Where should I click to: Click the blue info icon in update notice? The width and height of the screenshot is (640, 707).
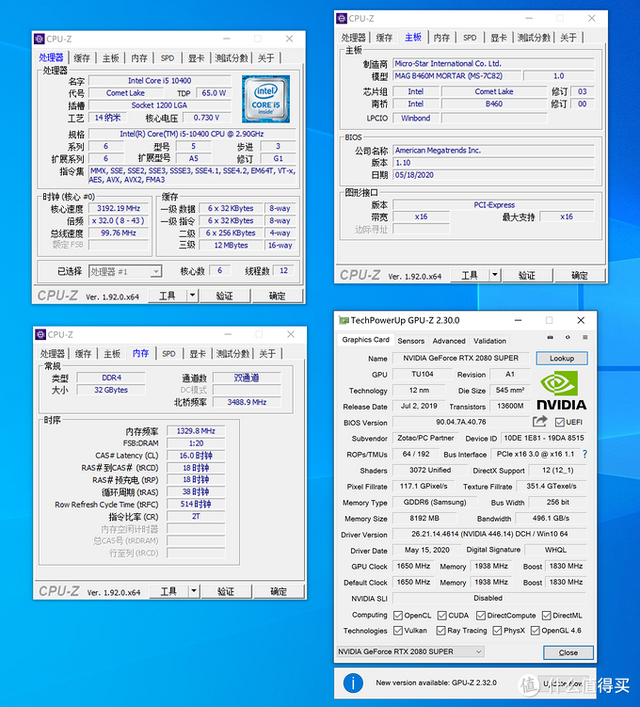tap(353, 683)
